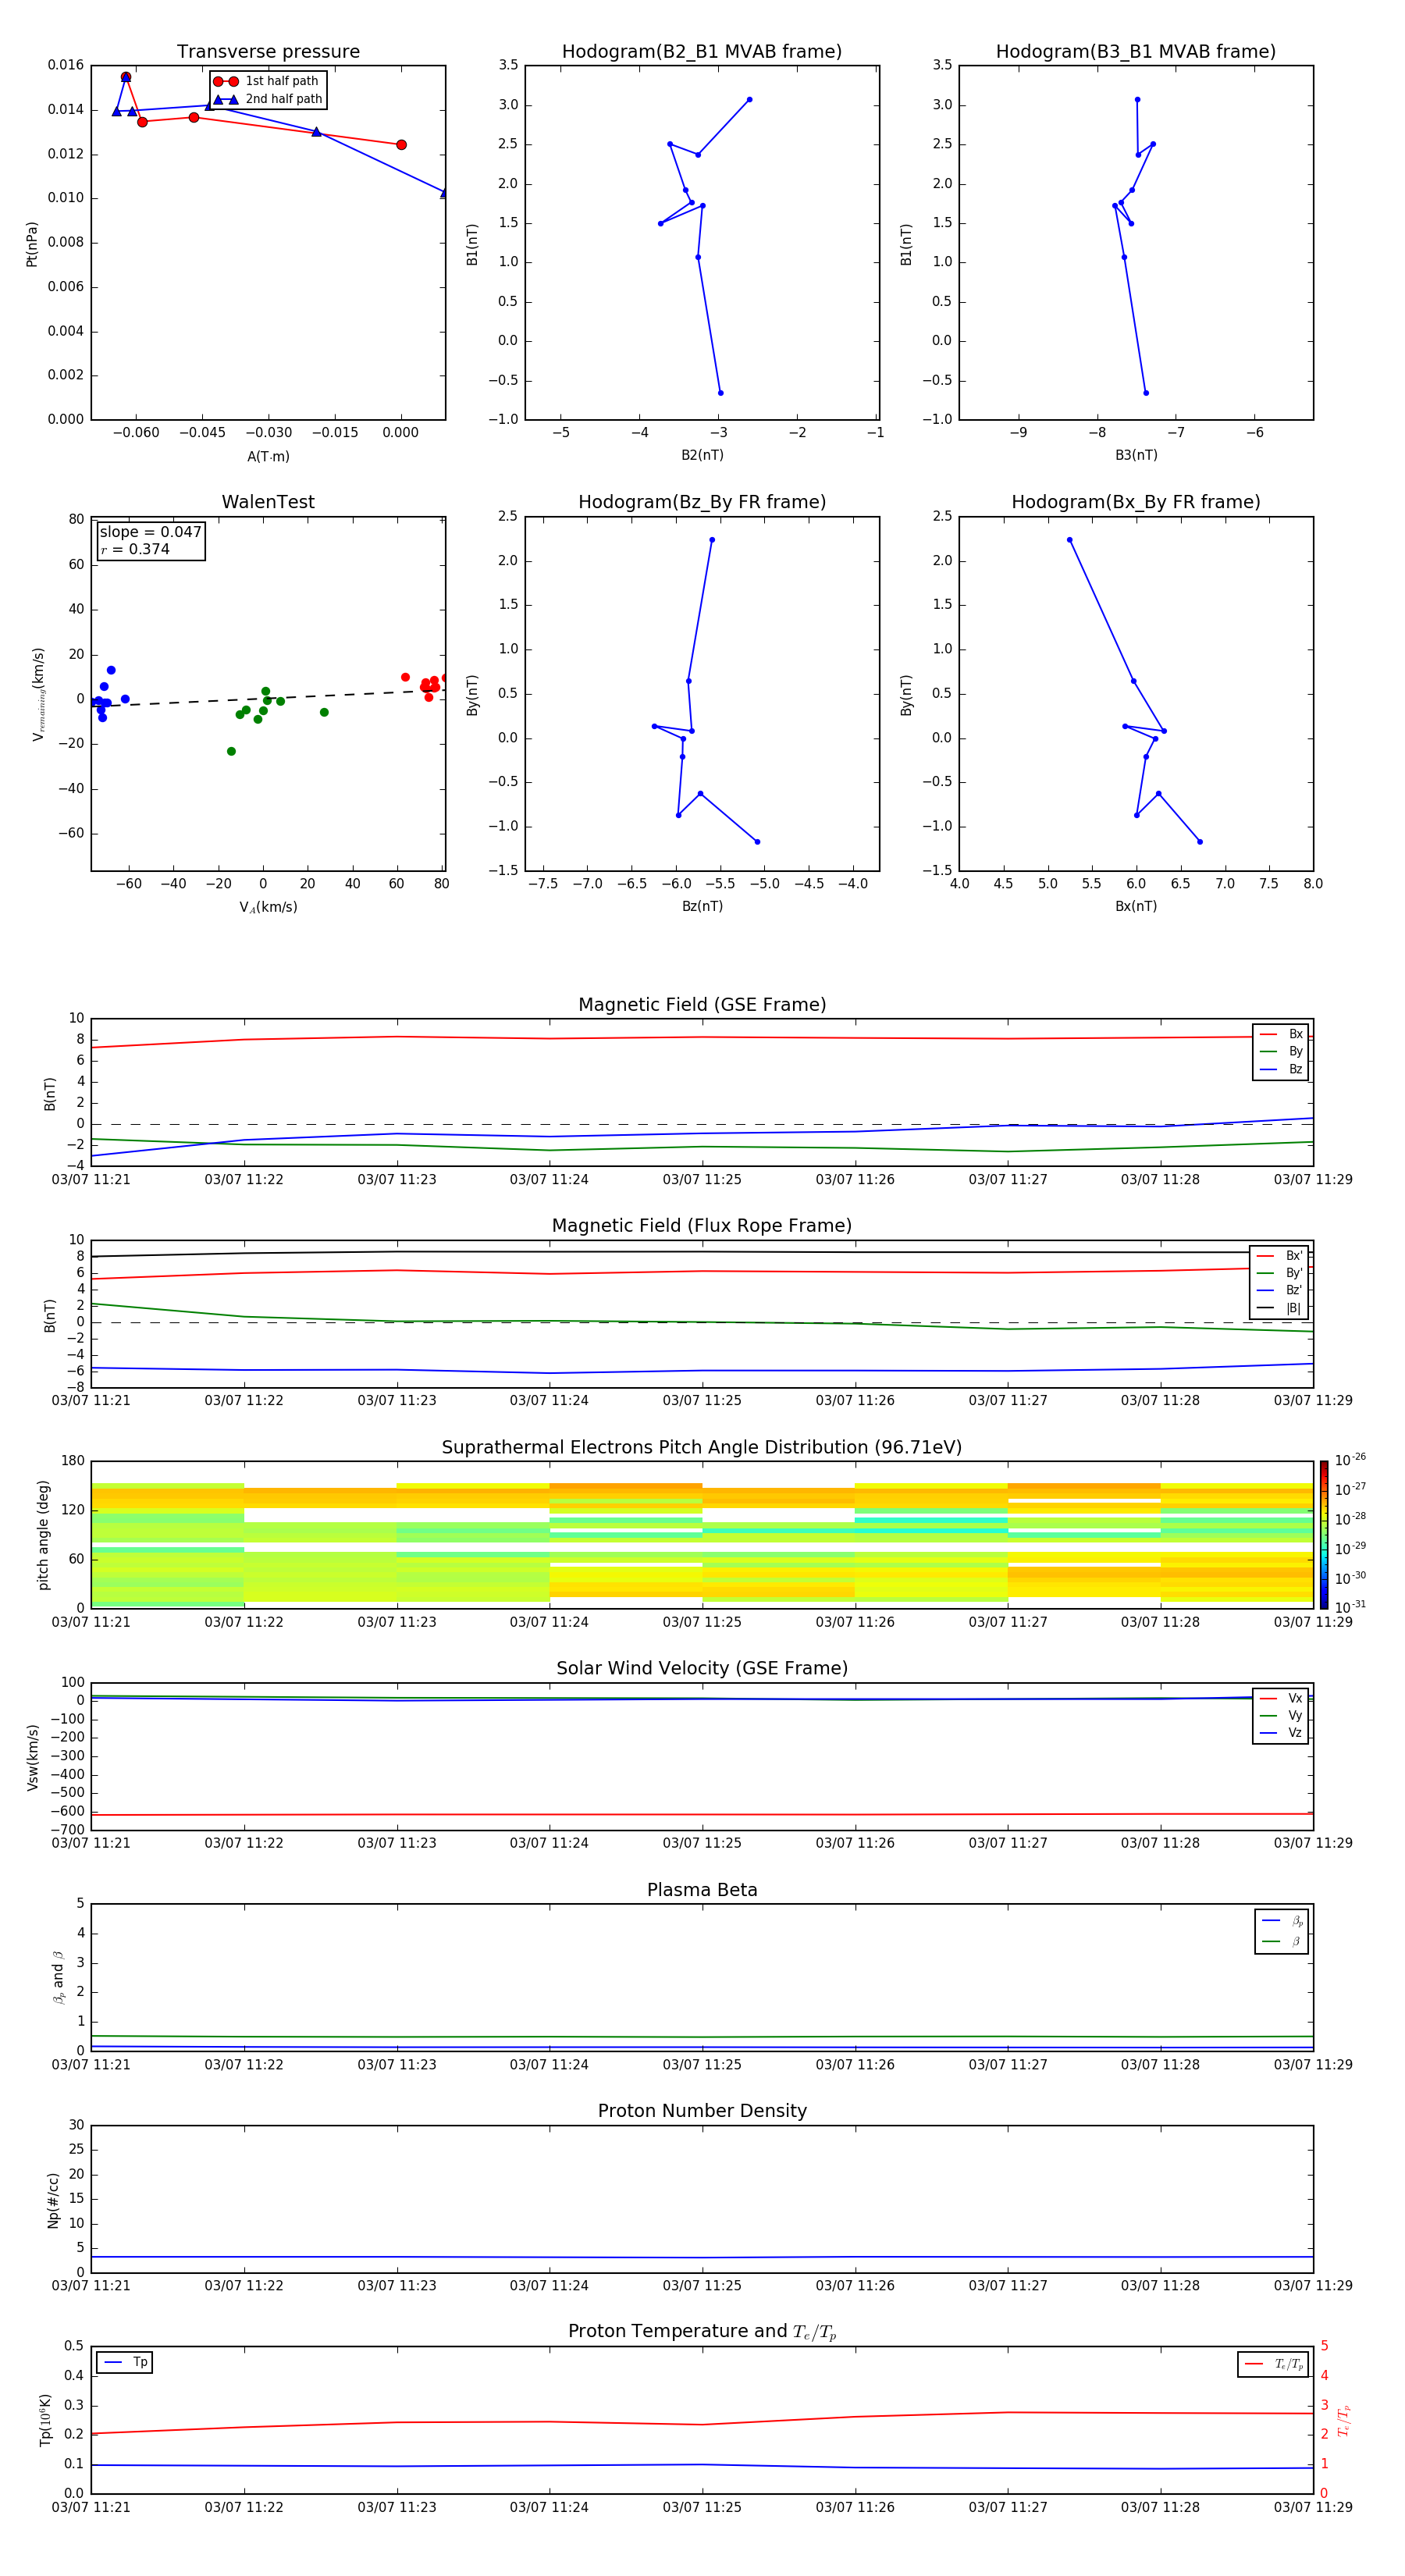Image resolution: width=1405 pixels, height=2576 pixels.
Task: Click the peak red marker in Transverse pressure
Action: coord(126,77)
